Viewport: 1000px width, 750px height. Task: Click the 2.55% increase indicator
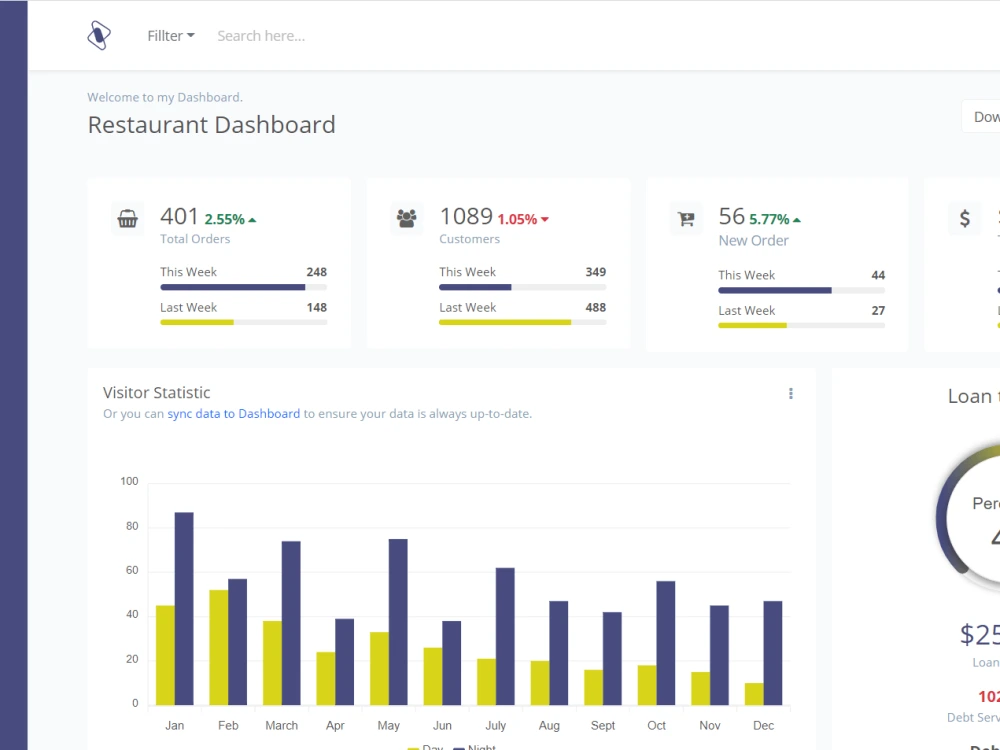click(x=230, y=219)
